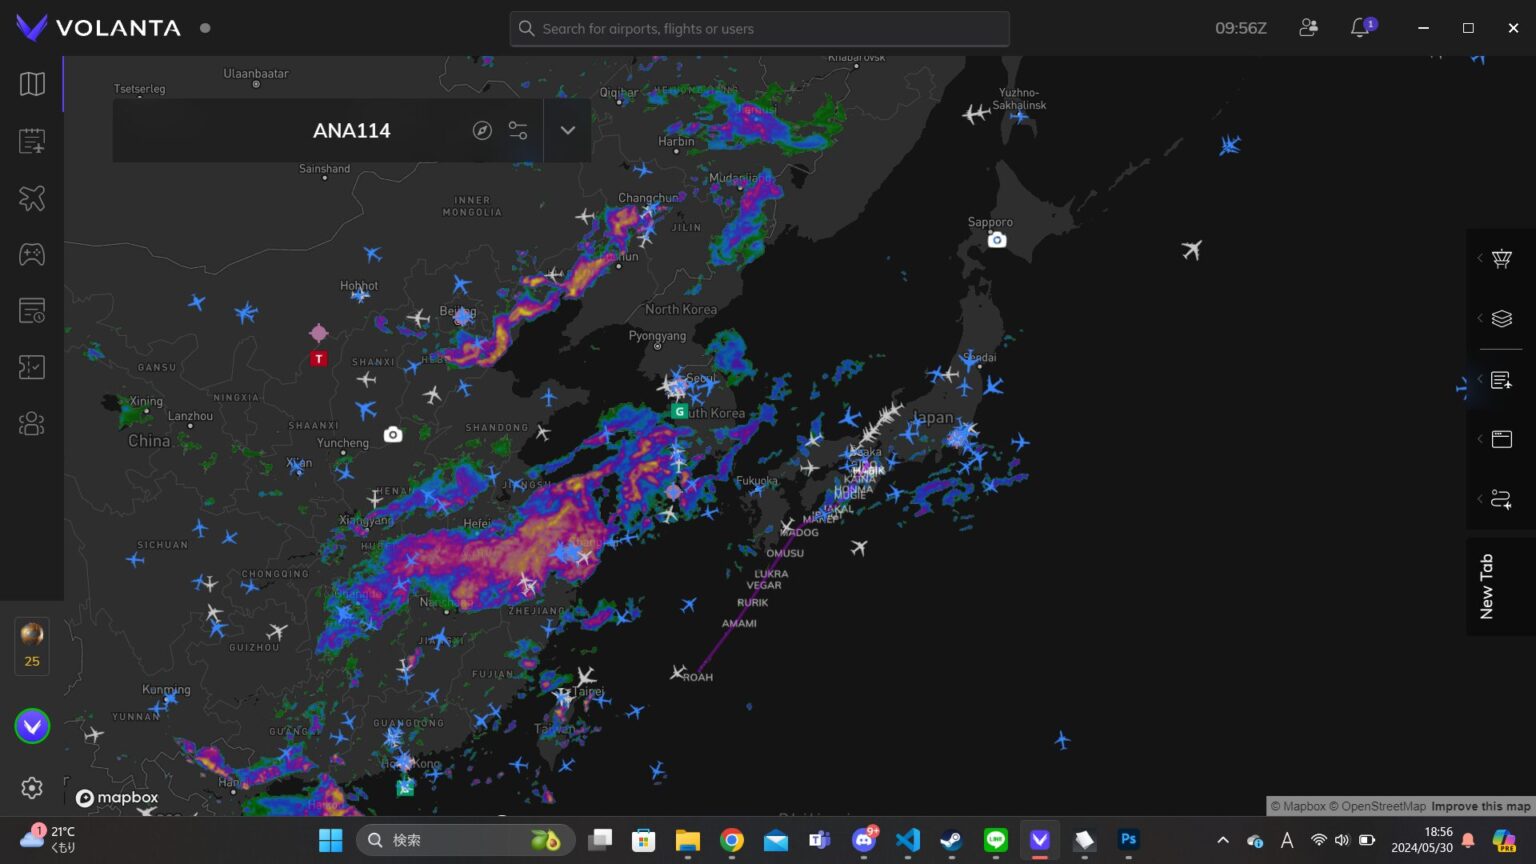Expand the map layers side panel
The width and height of the screenshot is (1536, 864).
pyautogui.click(x=1500, y=319)
